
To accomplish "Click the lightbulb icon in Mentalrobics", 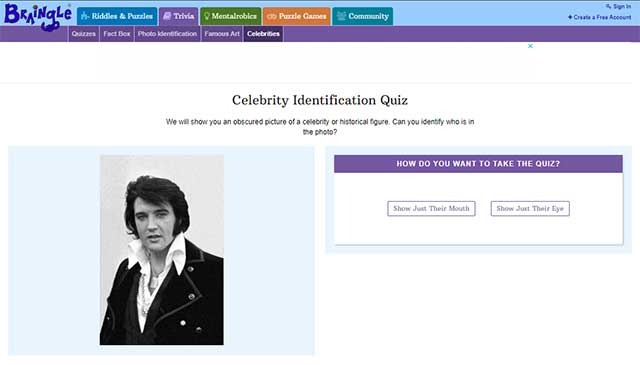I will tap(207, 16).
